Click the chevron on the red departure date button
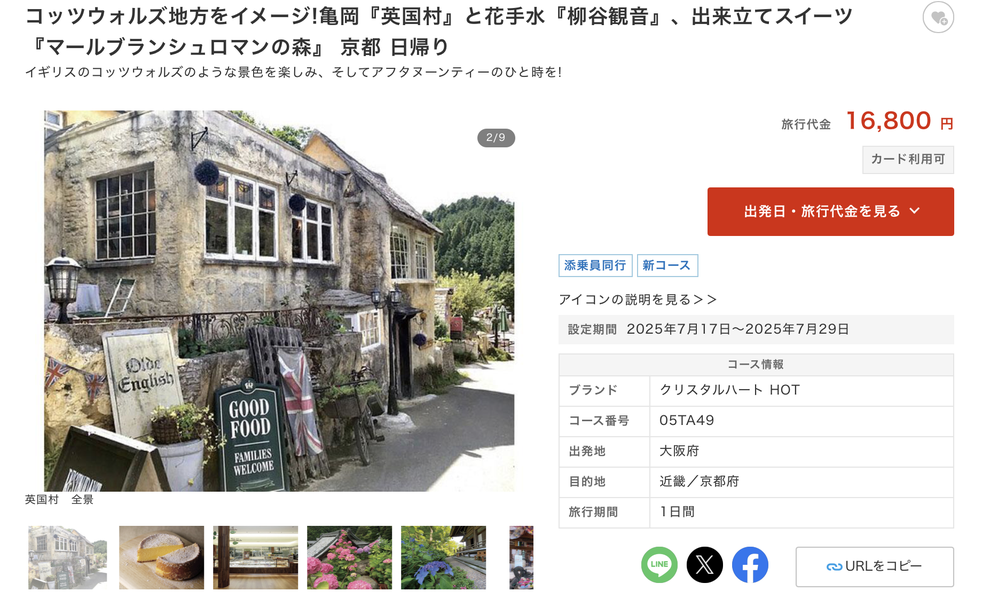This screenshot has width=990, height=599. 915,211
